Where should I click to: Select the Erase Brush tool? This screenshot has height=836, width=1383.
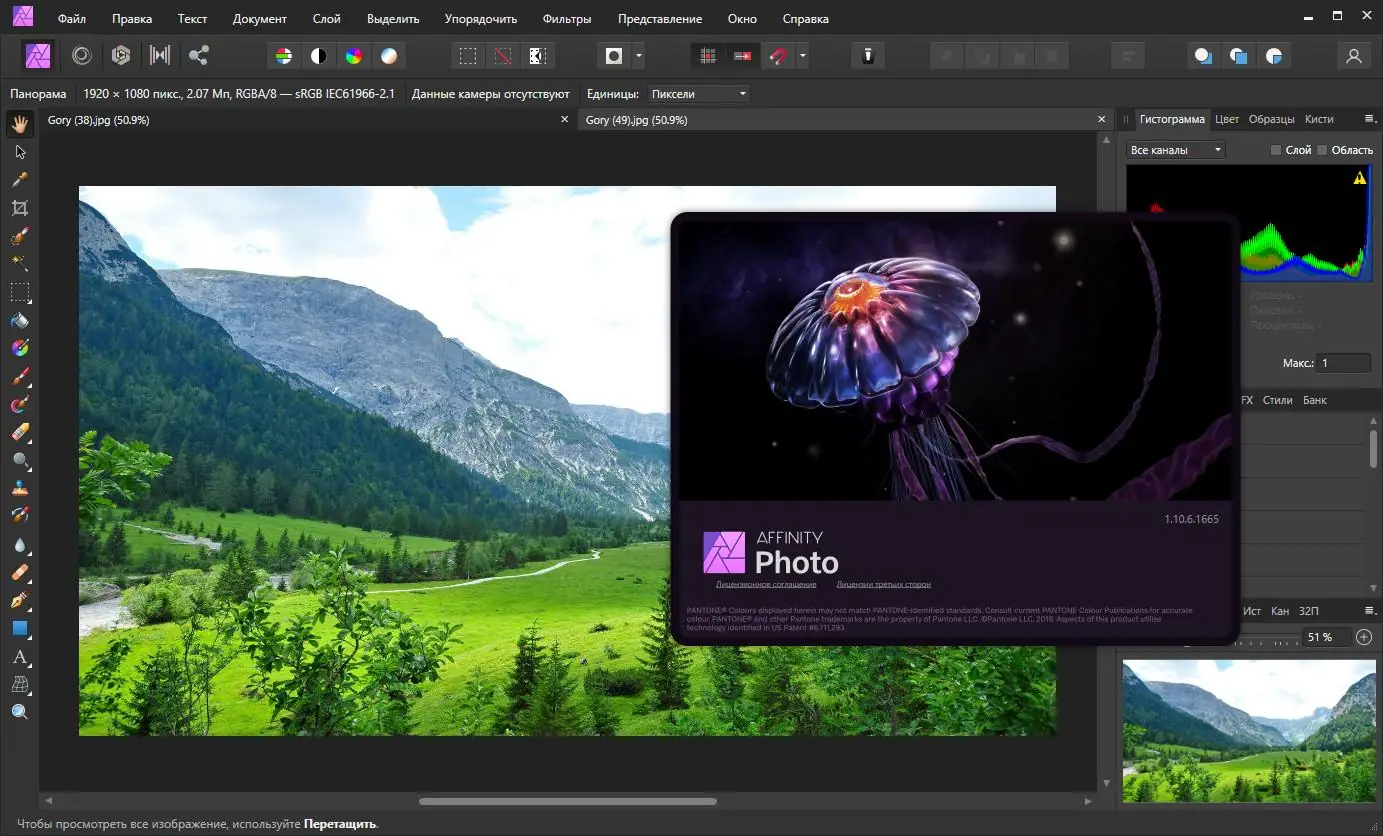pyautogui.click(x=19, y=433)
